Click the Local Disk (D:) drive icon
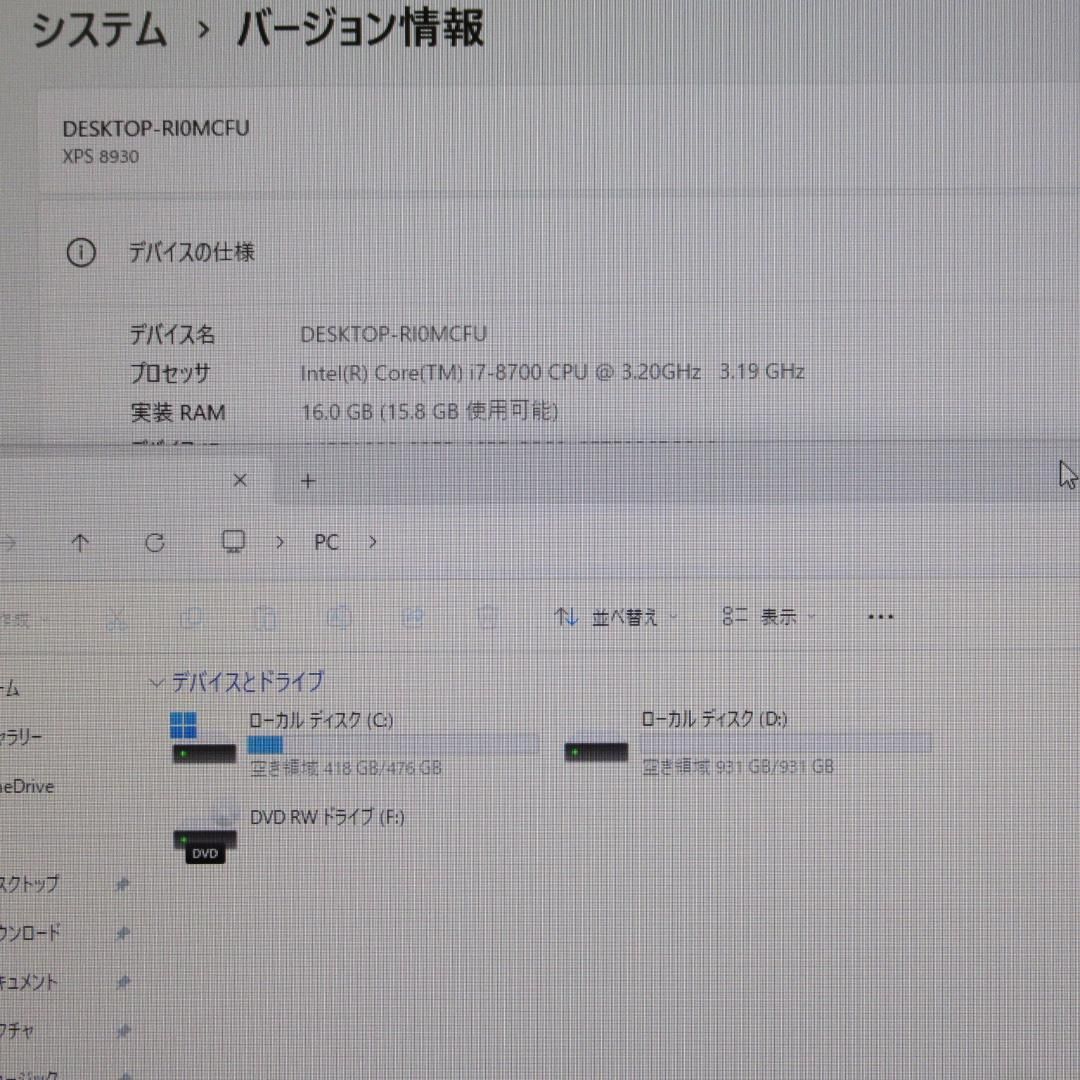This screenshot has width=1080, height=1080. click(596, 750)
